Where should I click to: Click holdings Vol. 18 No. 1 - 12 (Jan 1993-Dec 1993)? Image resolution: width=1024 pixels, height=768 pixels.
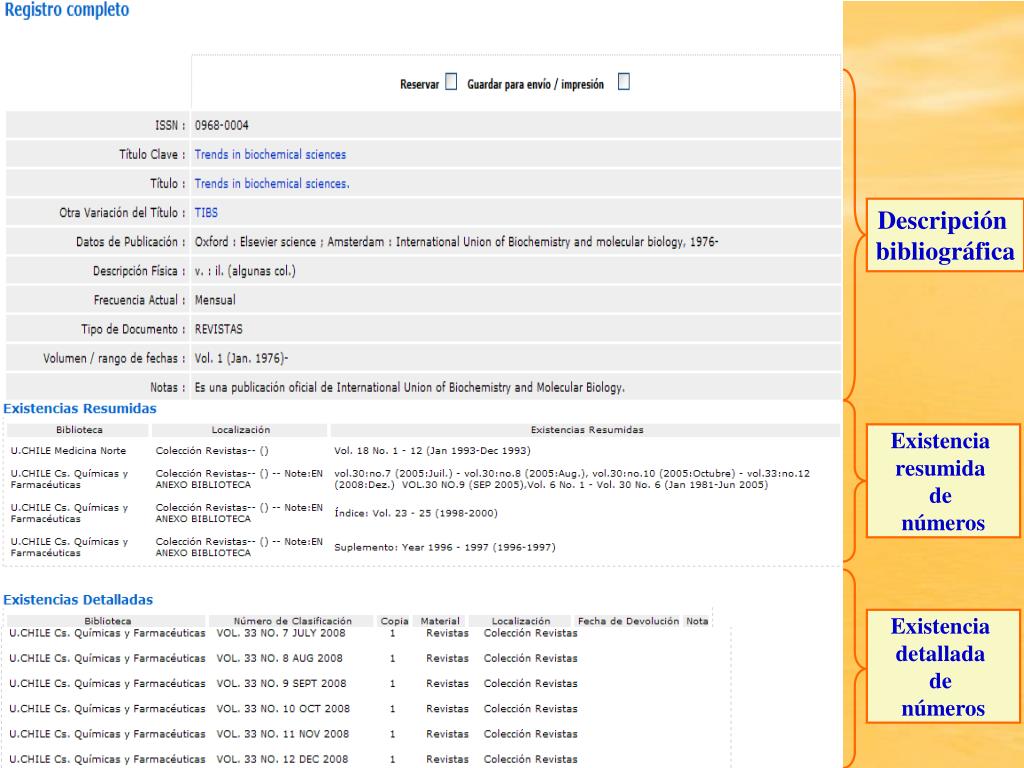click(432, 451)
